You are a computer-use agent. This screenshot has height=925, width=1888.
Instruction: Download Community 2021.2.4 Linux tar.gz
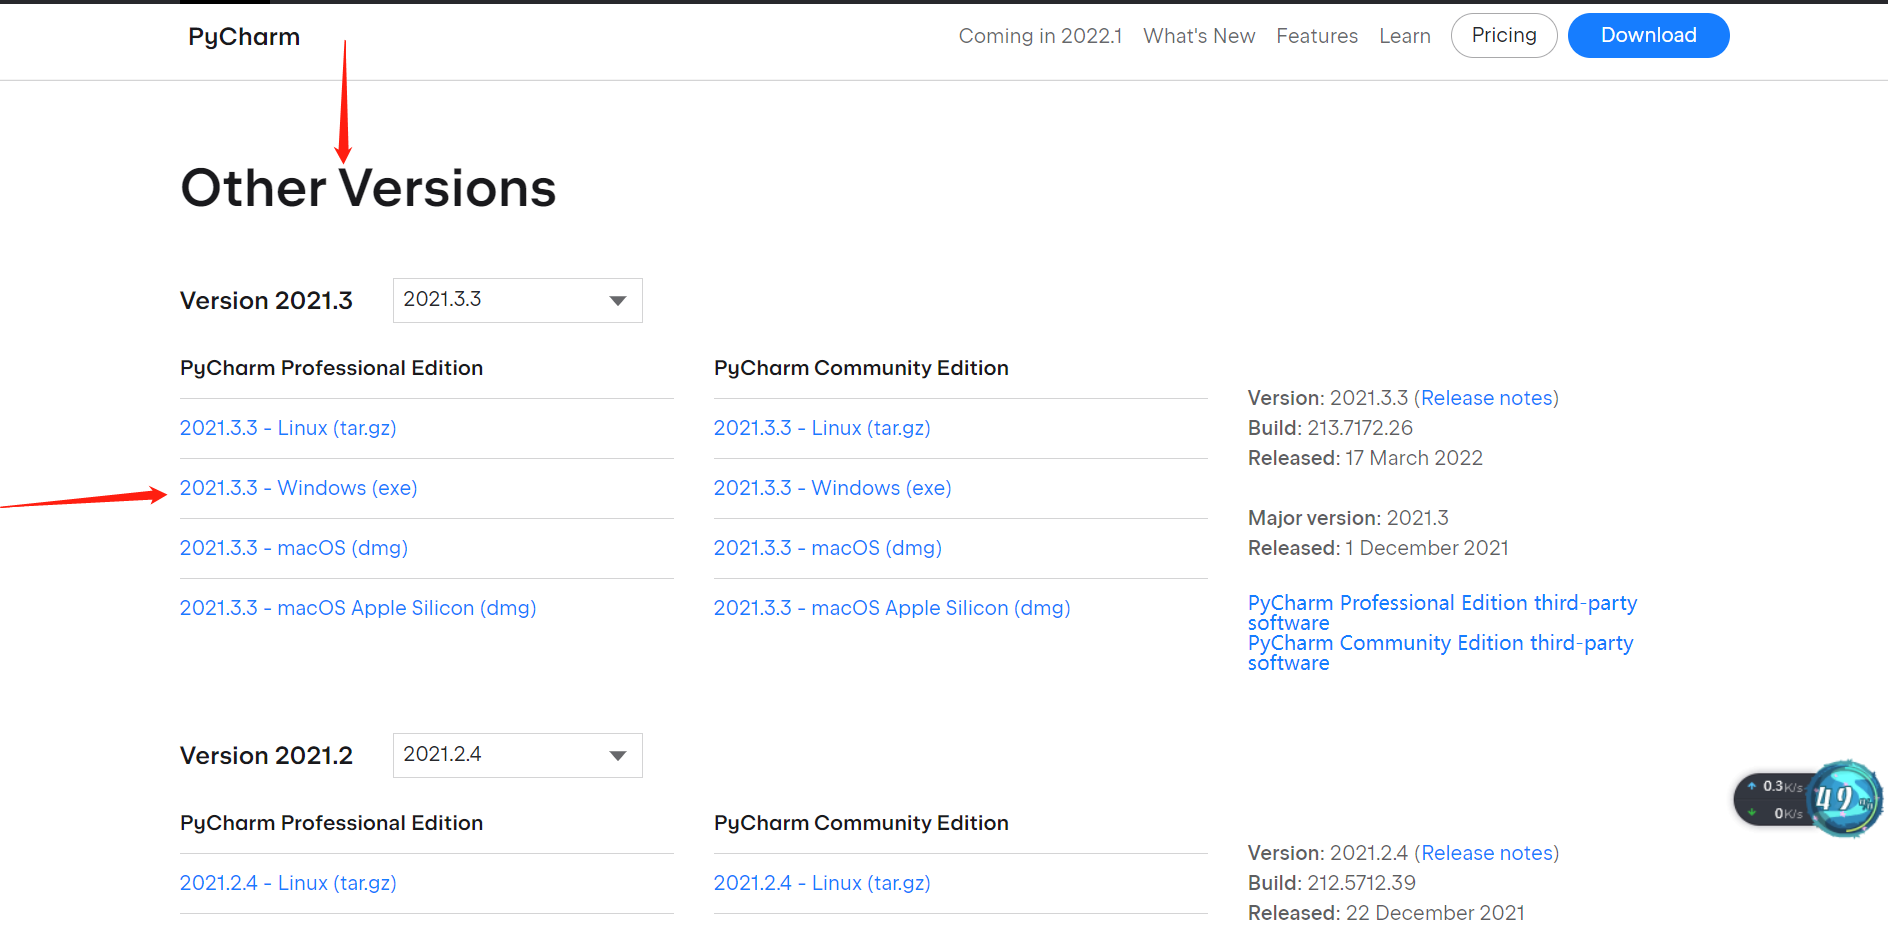click(x=822, y=883)
